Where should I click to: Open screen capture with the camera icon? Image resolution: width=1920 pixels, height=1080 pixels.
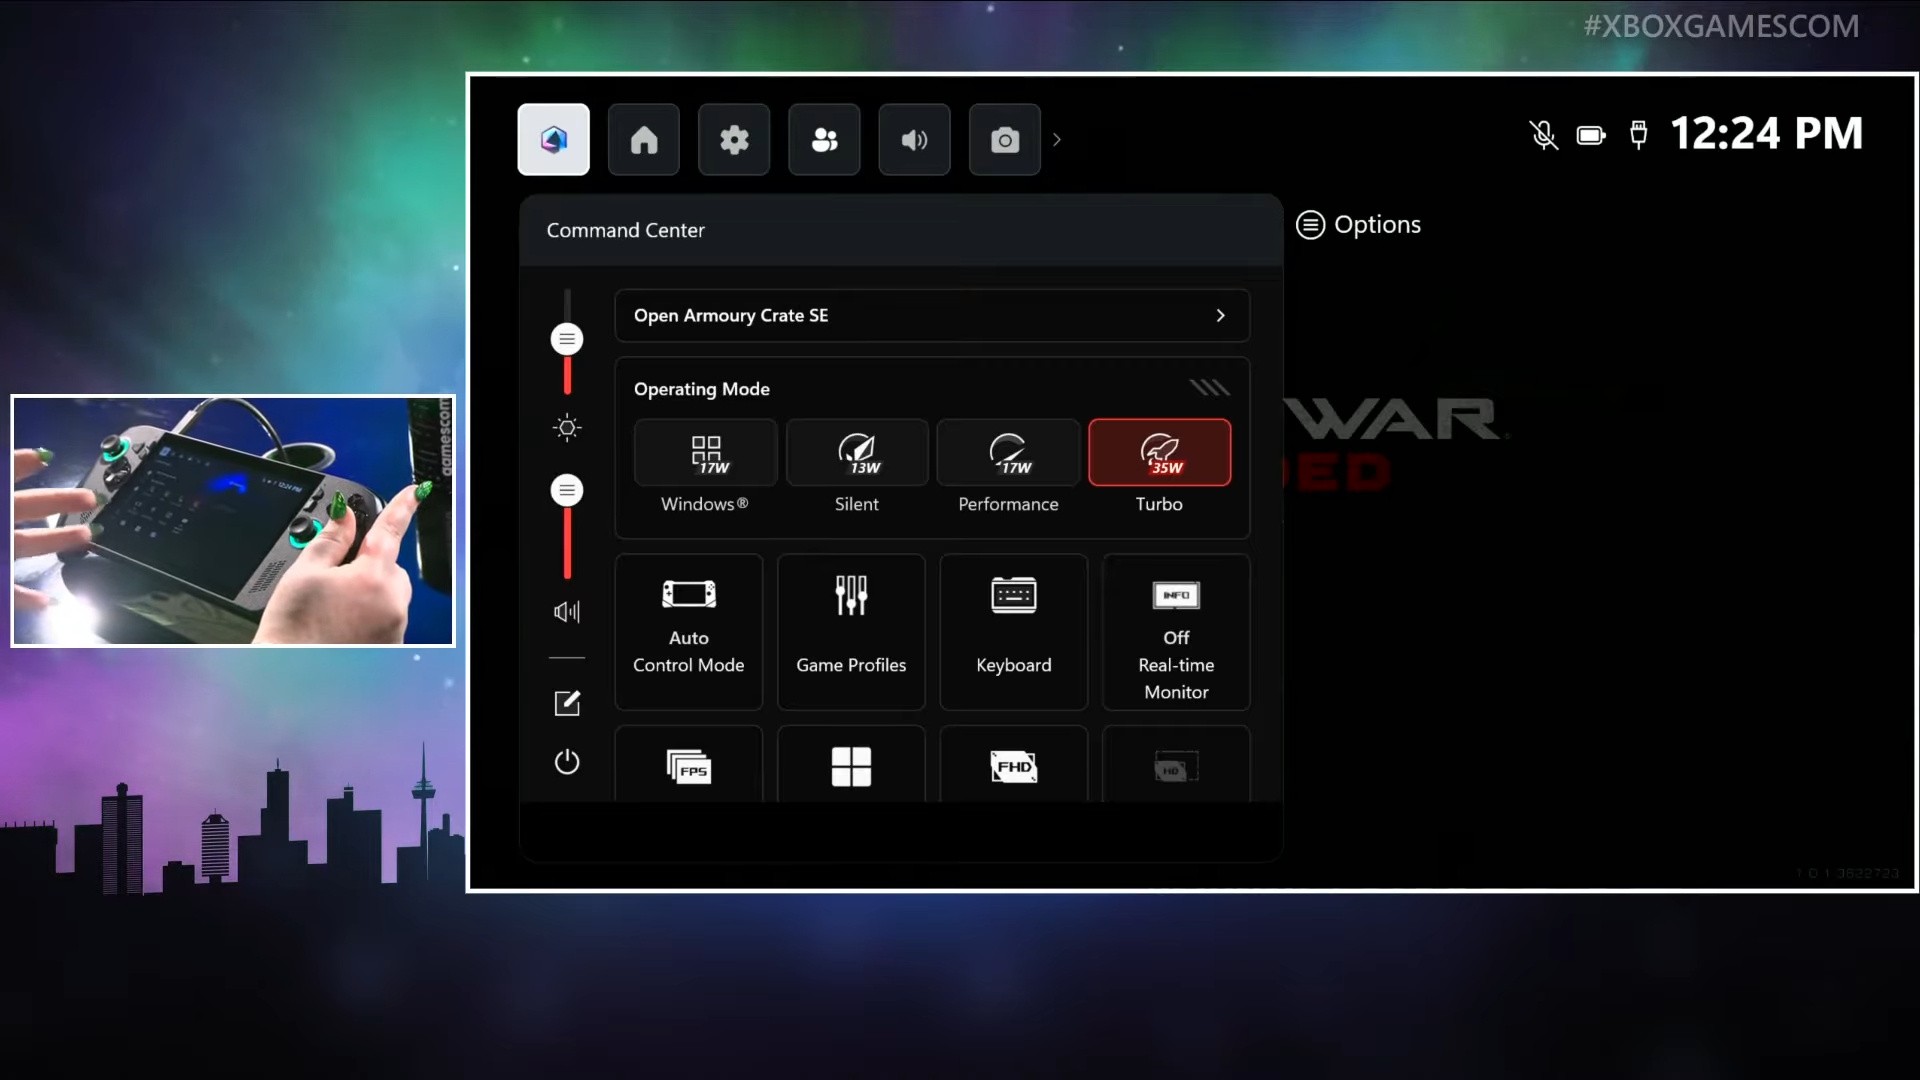click(x=1004, y=140)
